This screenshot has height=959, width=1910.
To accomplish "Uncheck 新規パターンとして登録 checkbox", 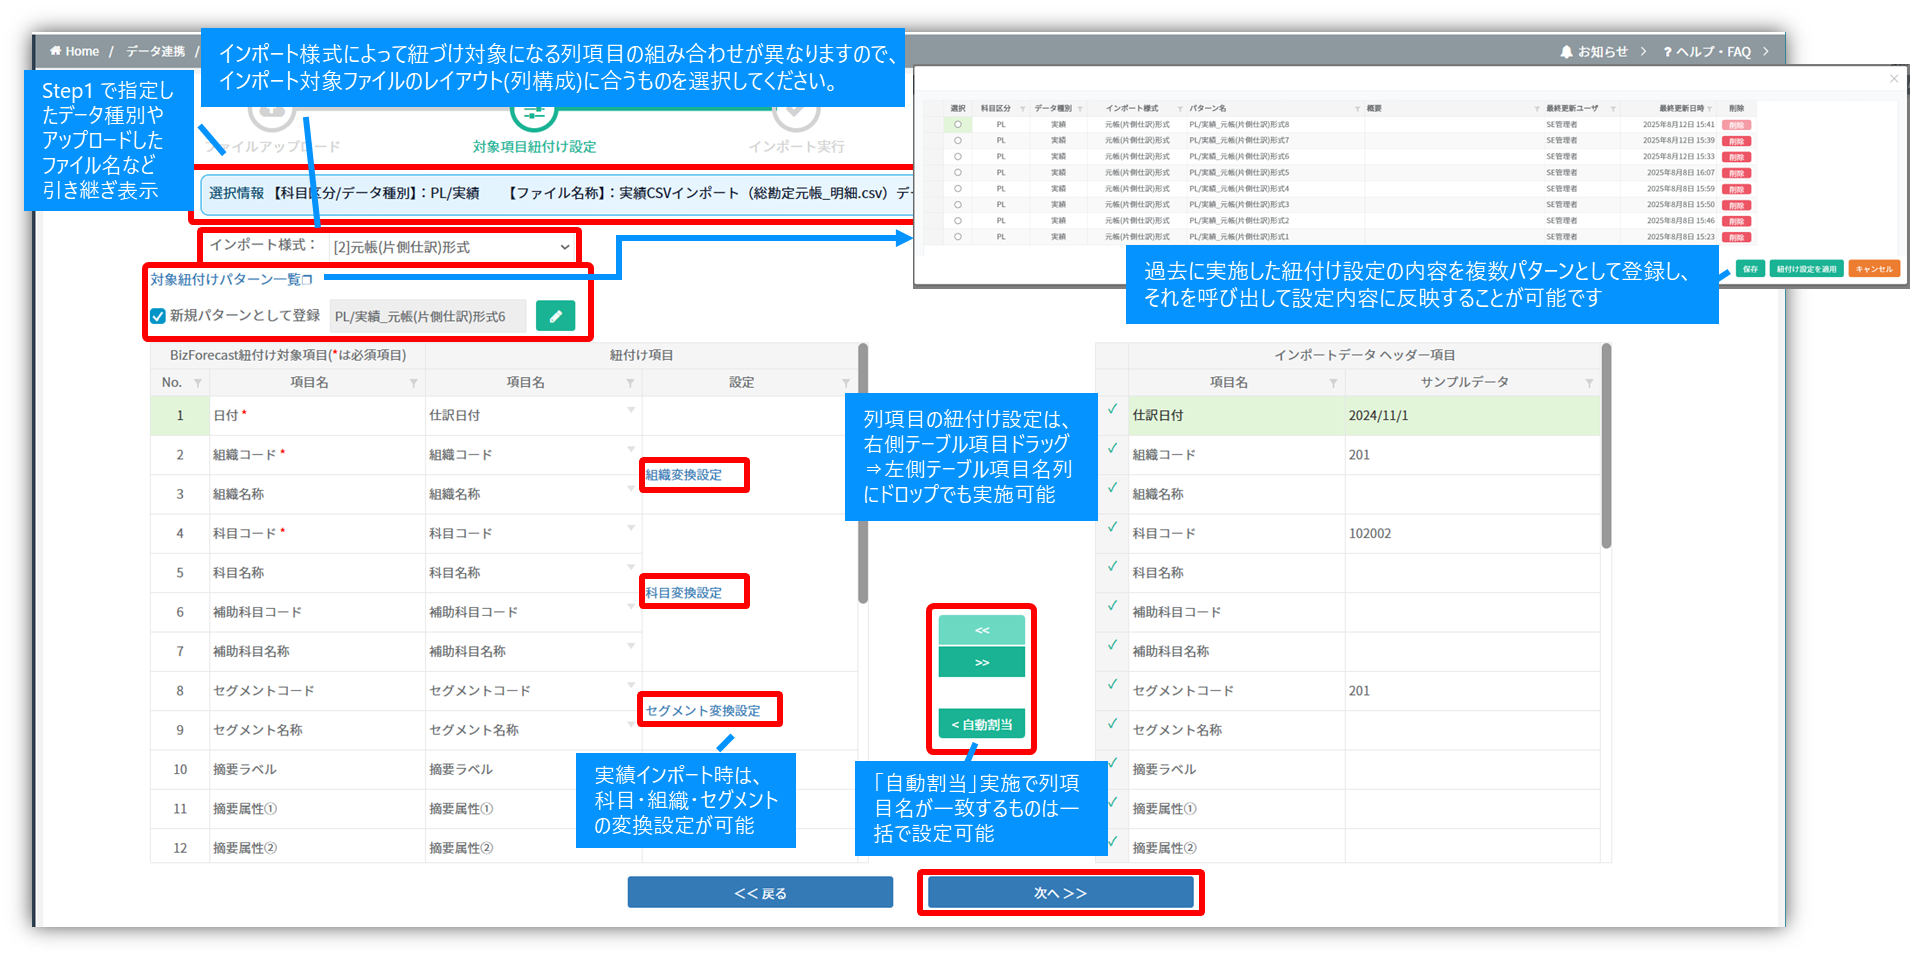I will coord(158,316).
